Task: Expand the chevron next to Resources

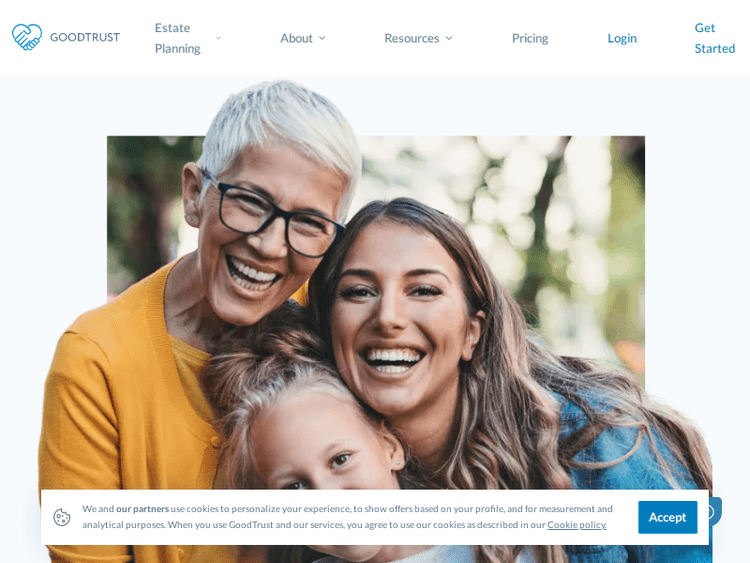Action: [449, 38]
